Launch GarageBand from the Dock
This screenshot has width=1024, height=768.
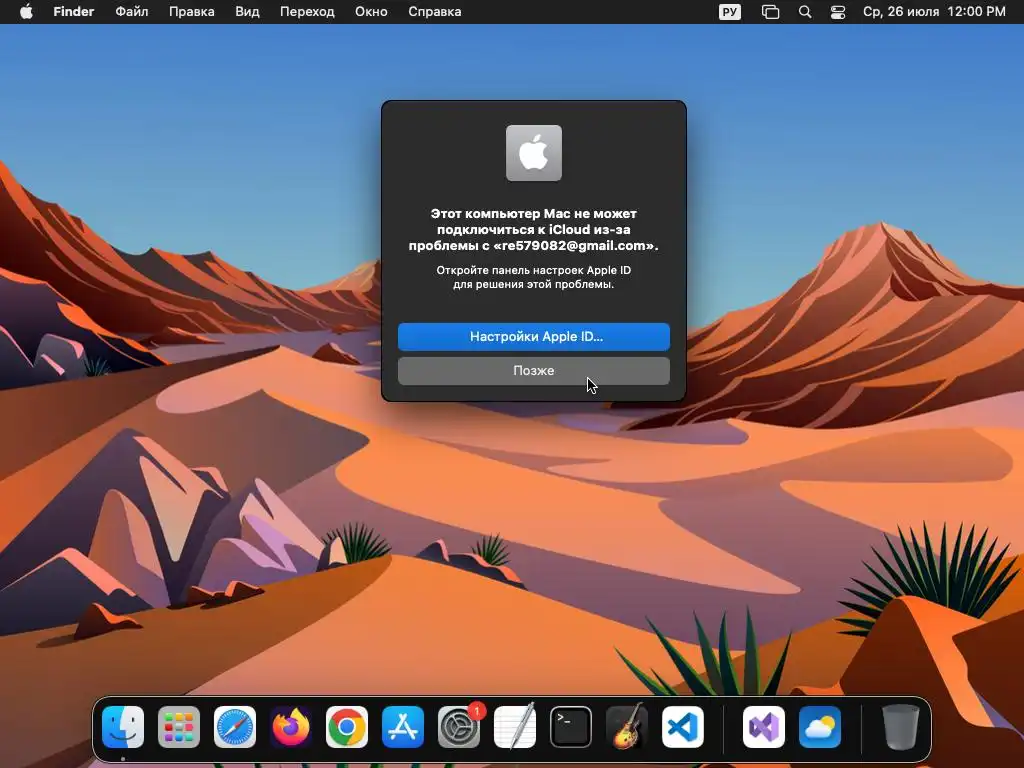627,727
